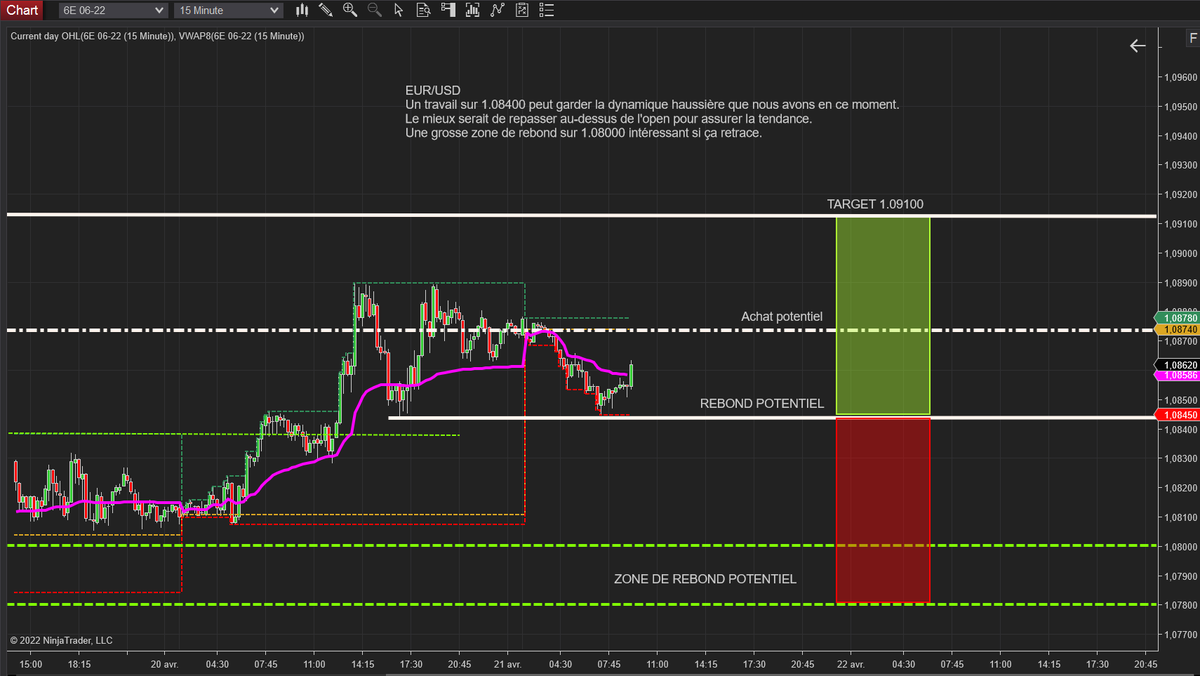1200x676 pixels.
Task: Select the EUR/USD annotation text block
Action: point(652,111)
